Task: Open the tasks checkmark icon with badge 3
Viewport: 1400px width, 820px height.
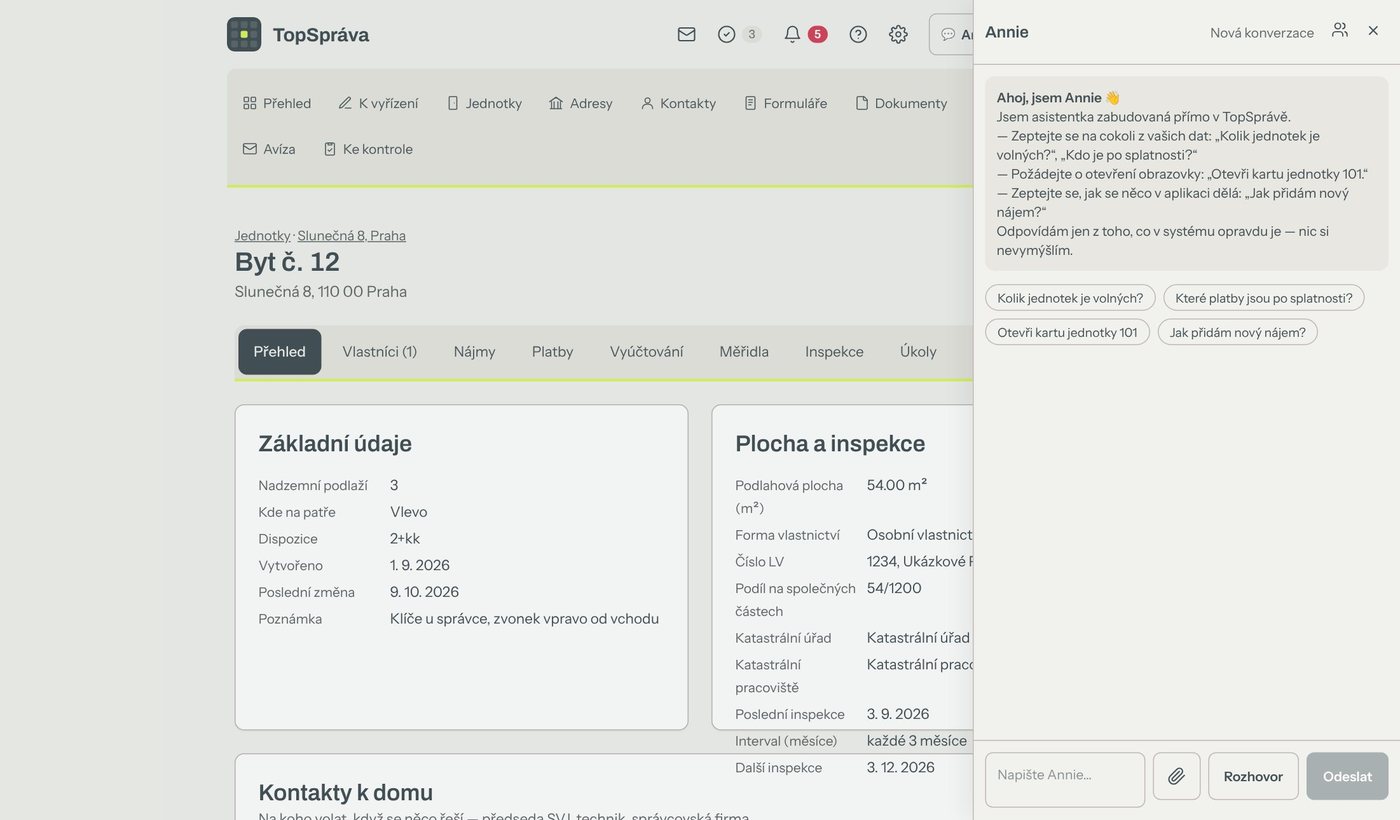Action: [x=739, y=34]
